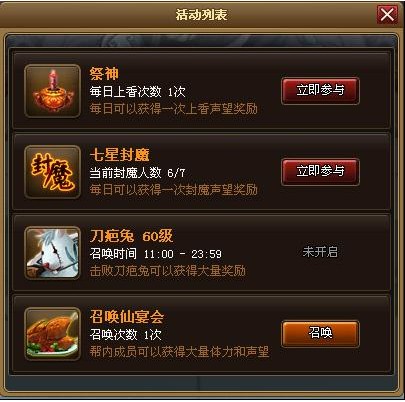Select the 七星封魔 activity title
Image resolution: width=405 pixels, height=402 pixels.
[x=119, y=154]
